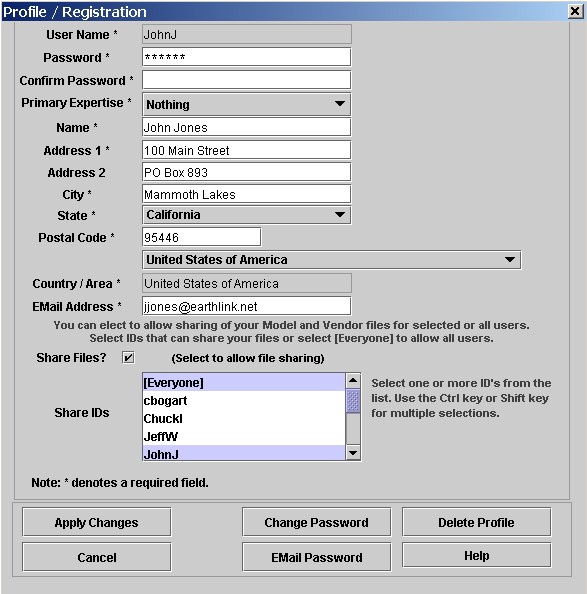Expand the State dropdown showing California
The height and width of the screenshot is (594, 587).
pos(247,215)
